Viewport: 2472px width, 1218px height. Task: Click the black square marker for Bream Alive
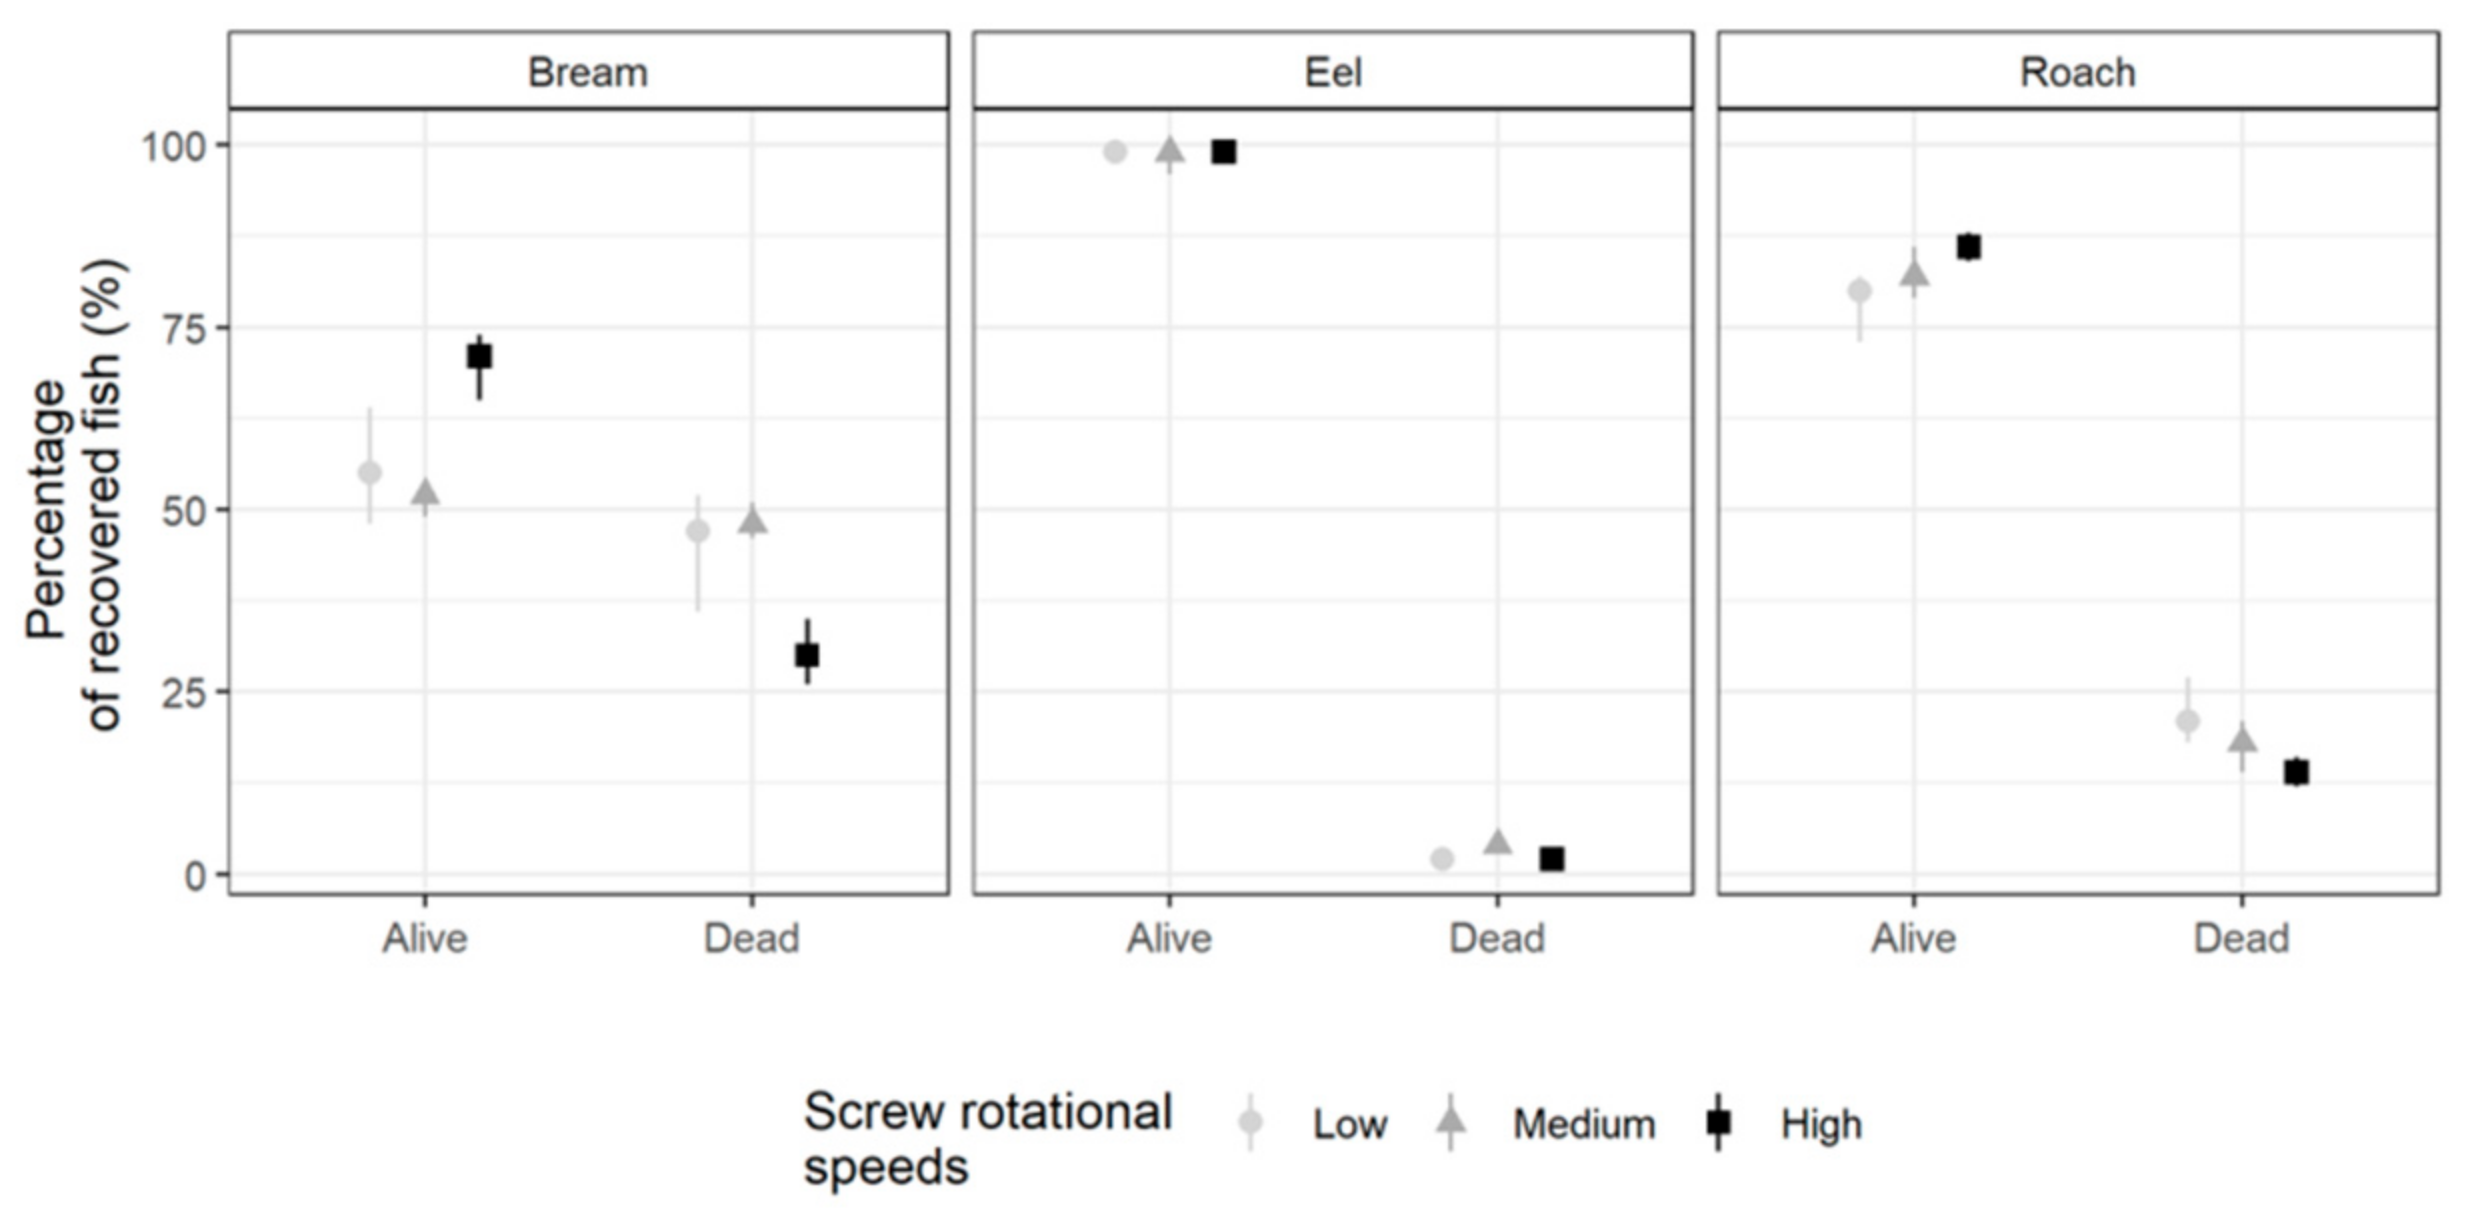pos(479,356)
